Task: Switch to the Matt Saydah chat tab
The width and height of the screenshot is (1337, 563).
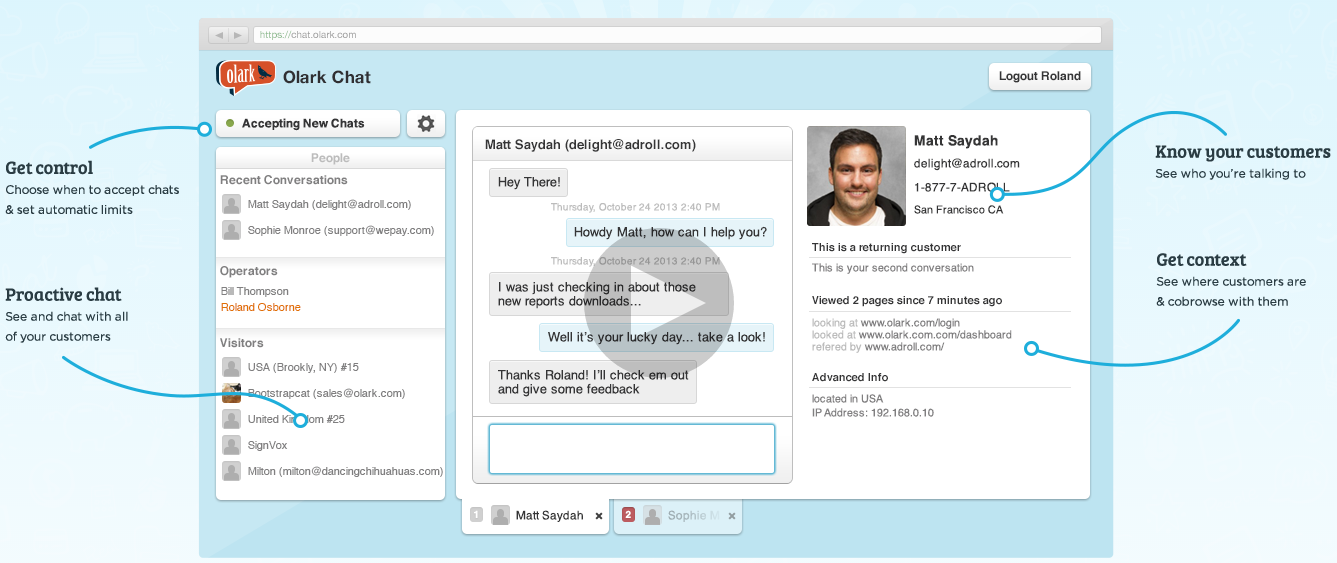Action: pyautogui.click(x=536, y=516)
